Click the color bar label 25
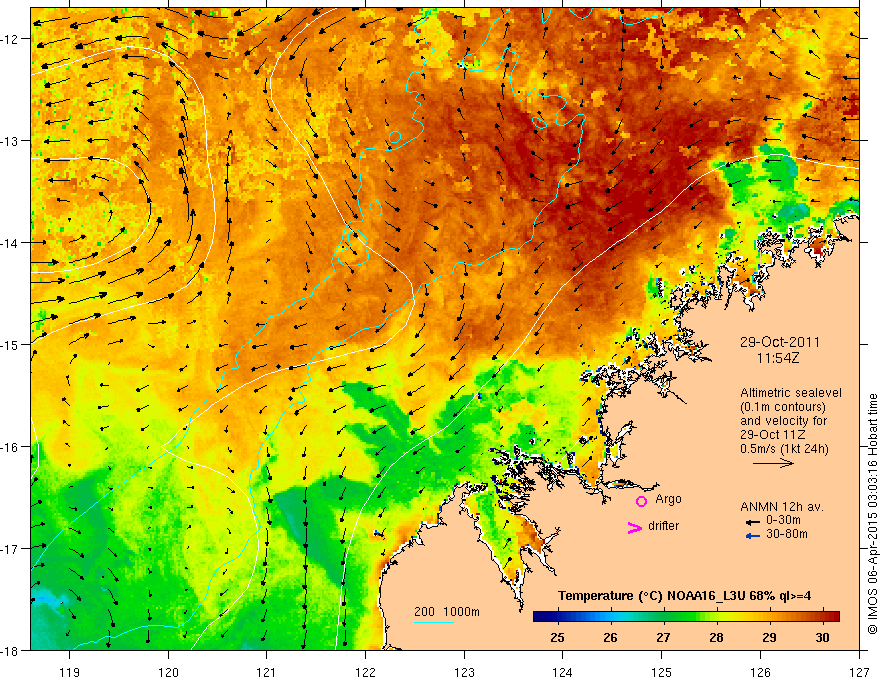 click(557, 637)
